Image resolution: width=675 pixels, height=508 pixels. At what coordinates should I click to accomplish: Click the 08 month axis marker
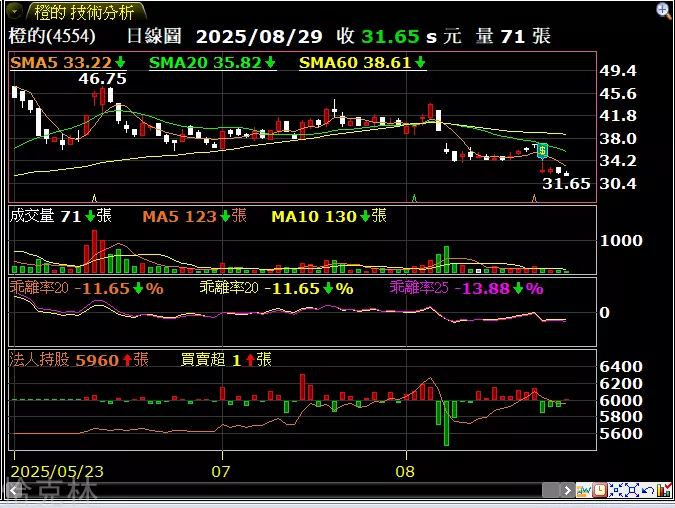(x=405, y=471)
